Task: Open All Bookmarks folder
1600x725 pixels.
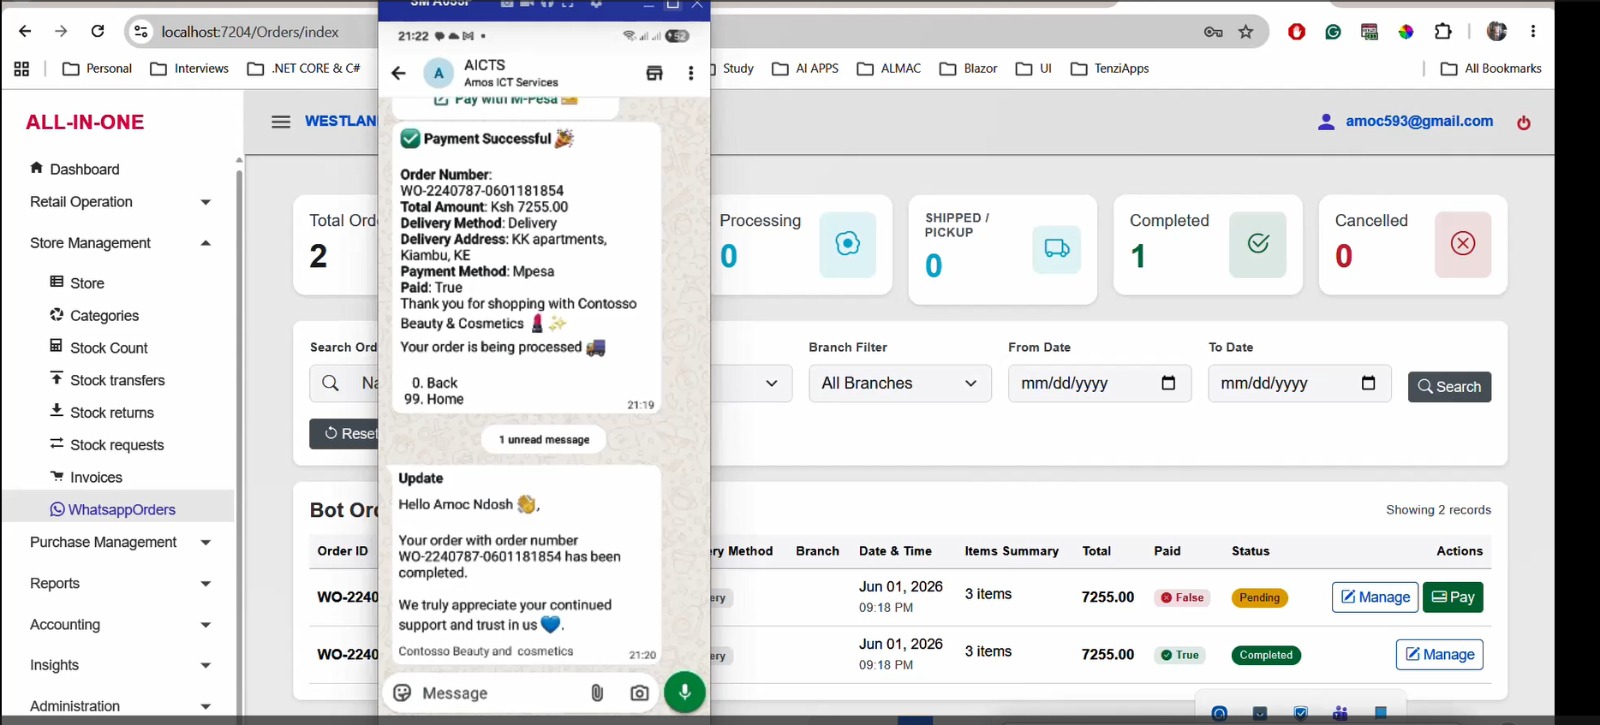Action: [1491, 68]
